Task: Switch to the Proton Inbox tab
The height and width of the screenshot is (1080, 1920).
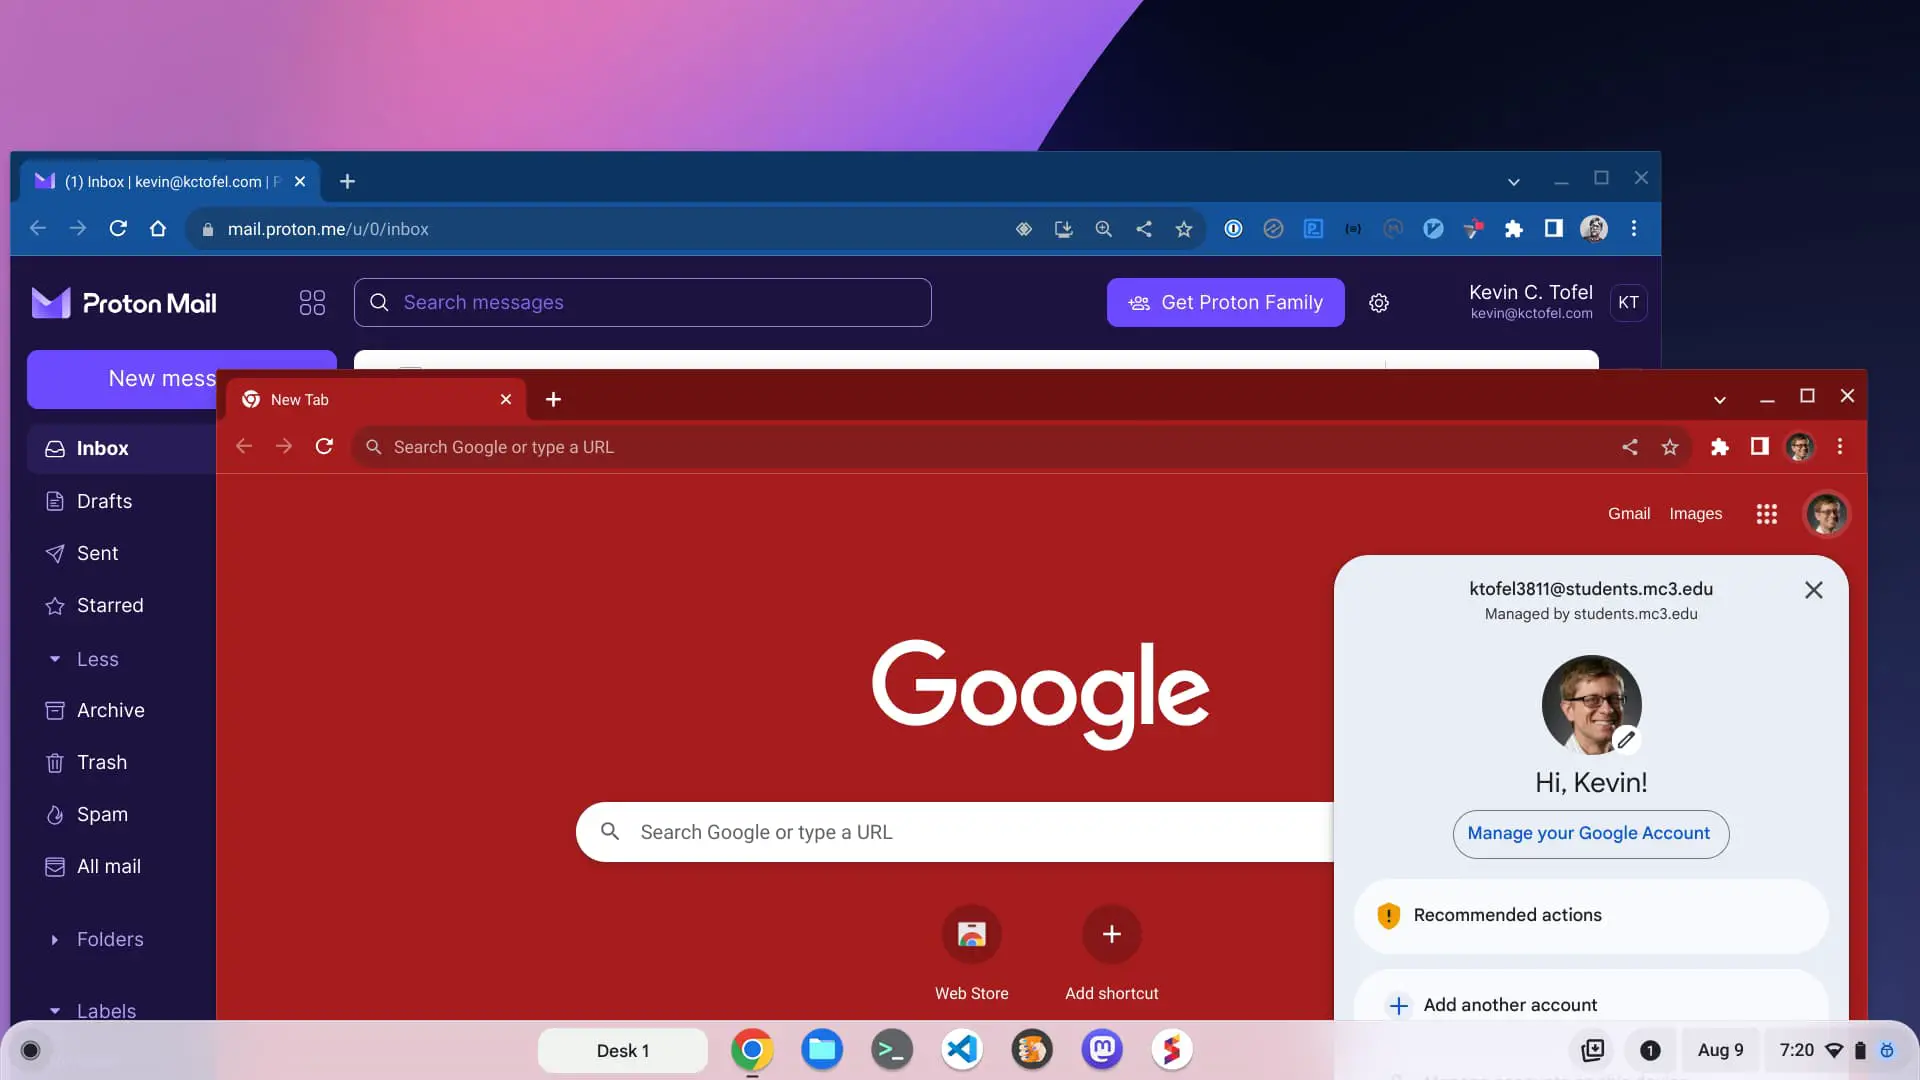Action: pyautogui.click(x=170, y=181)
